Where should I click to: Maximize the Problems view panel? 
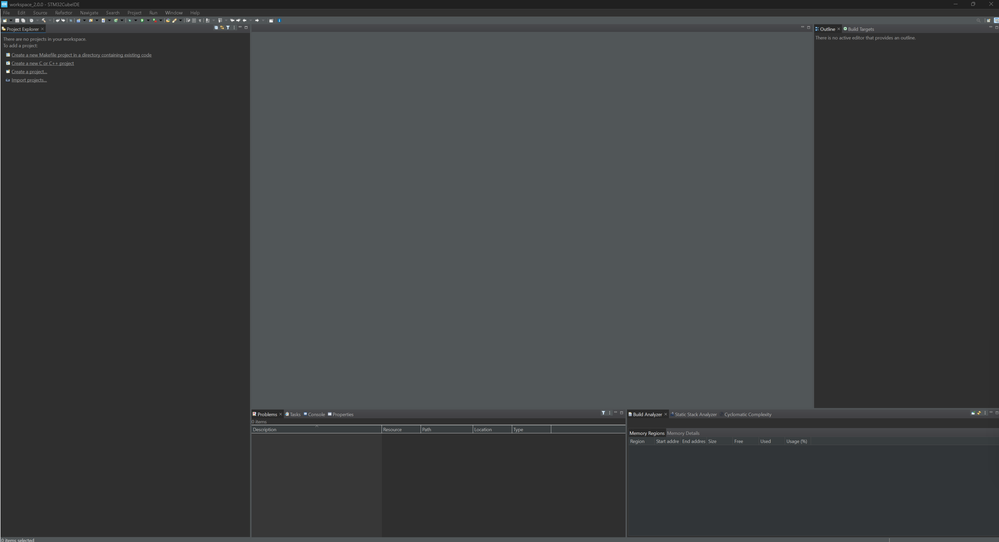click(622, 413)
